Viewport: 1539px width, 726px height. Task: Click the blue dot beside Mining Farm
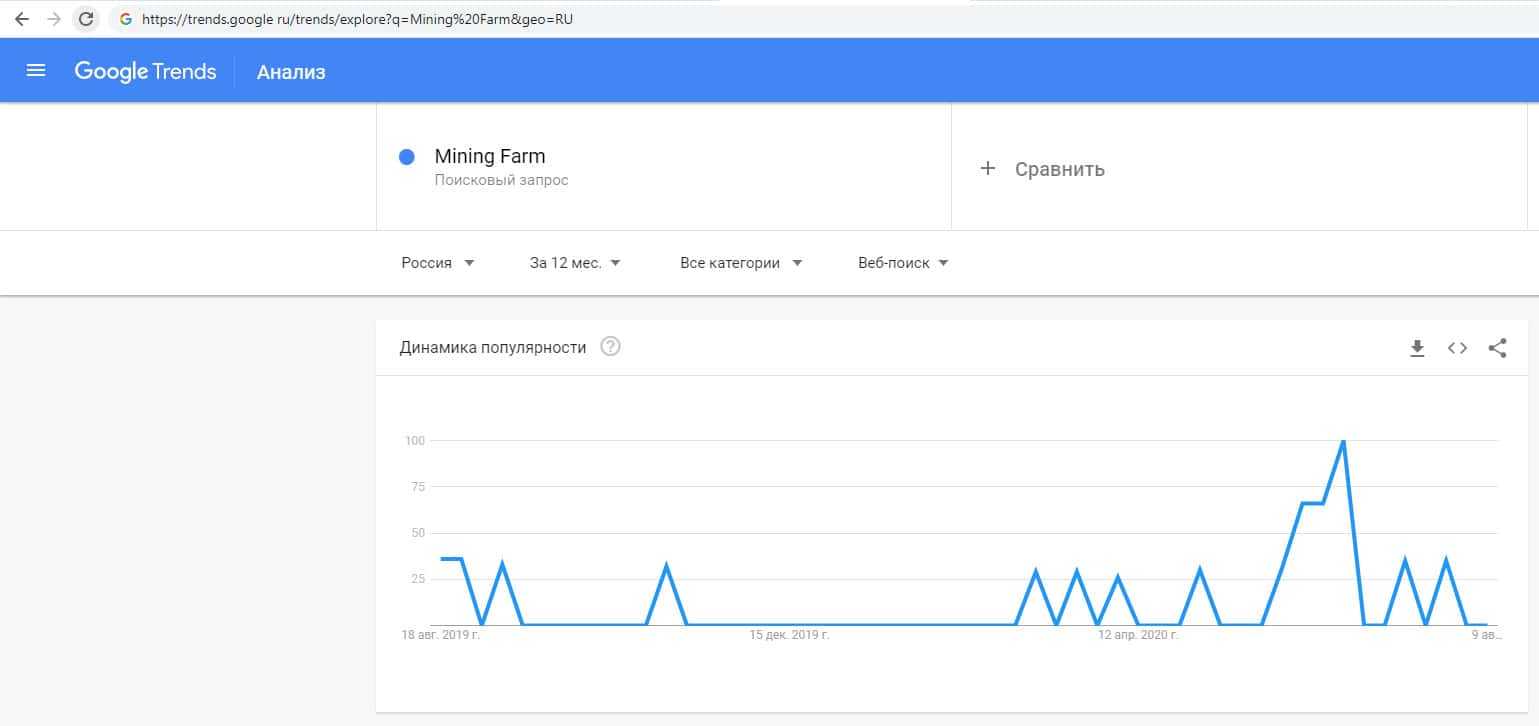[407, 157]
